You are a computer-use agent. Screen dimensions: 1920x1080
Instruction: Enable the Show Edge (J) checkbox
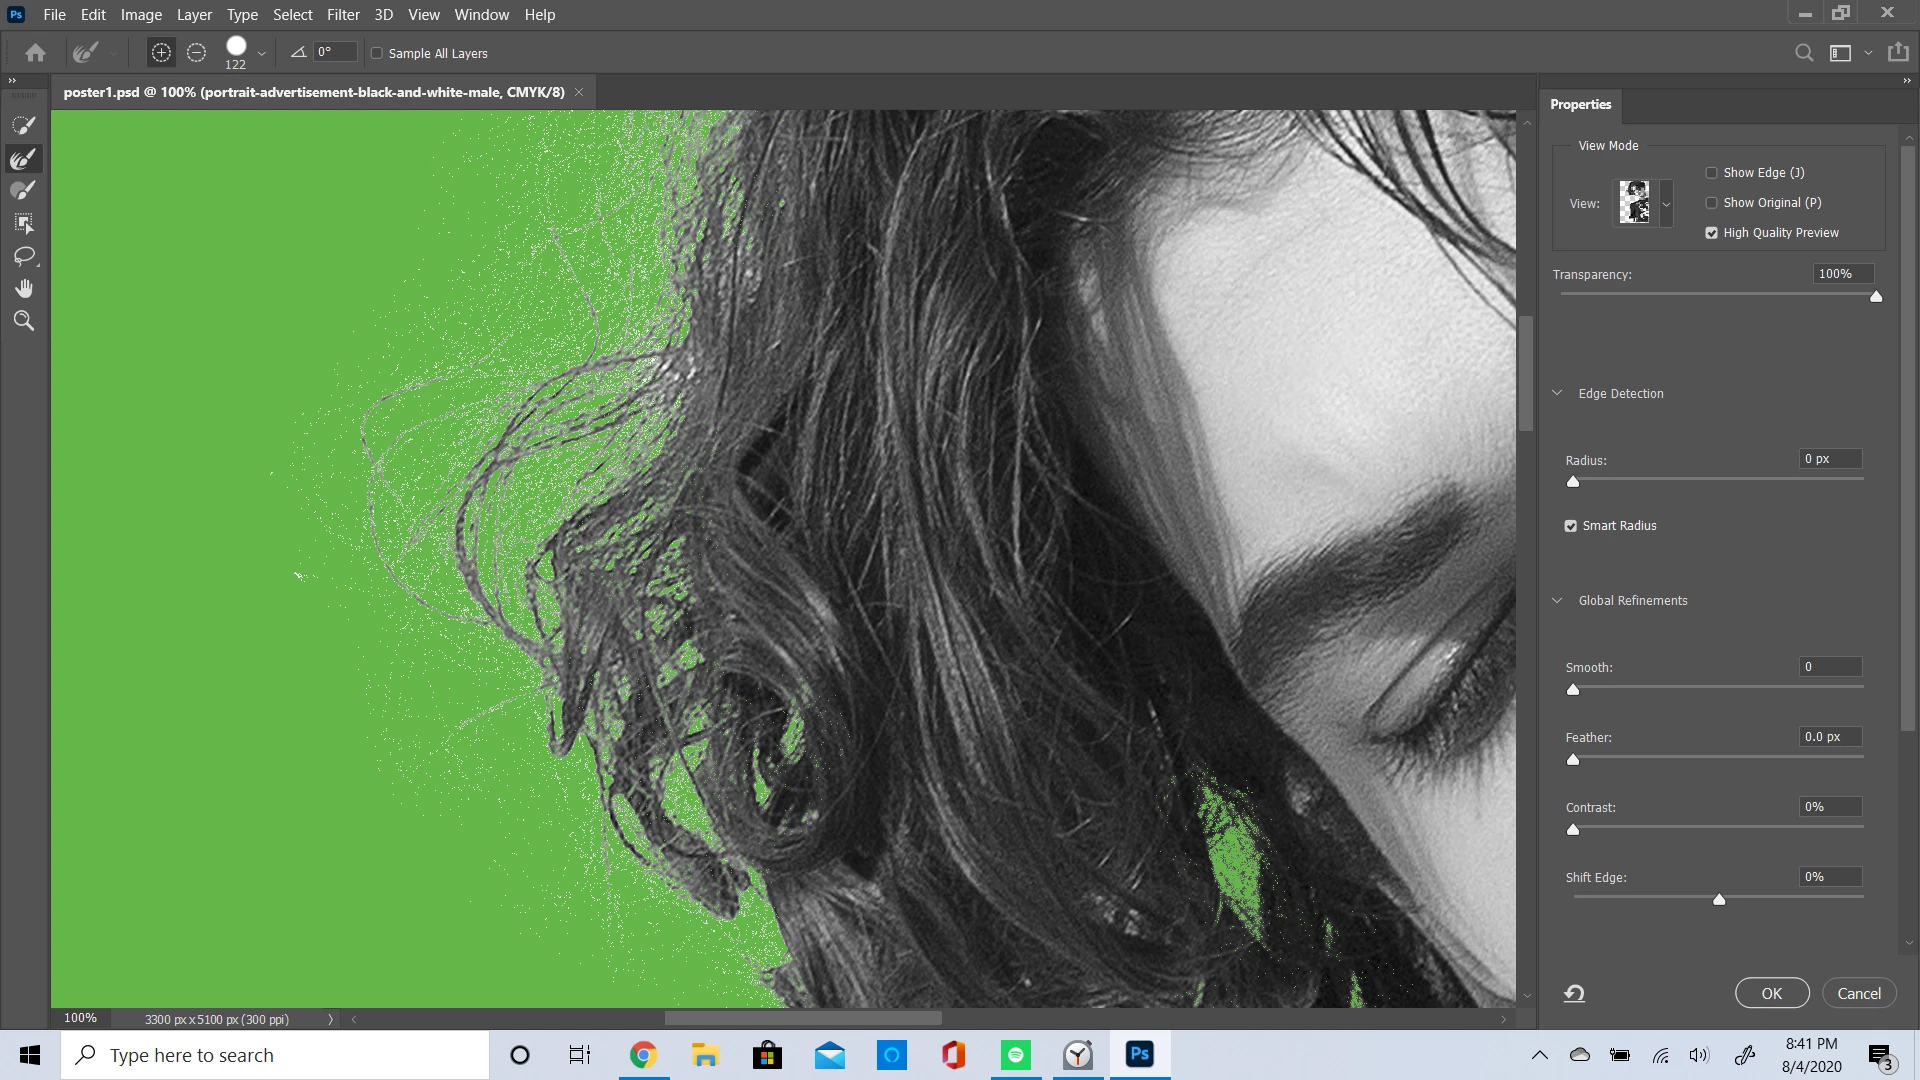click(x=1711, y=173)
